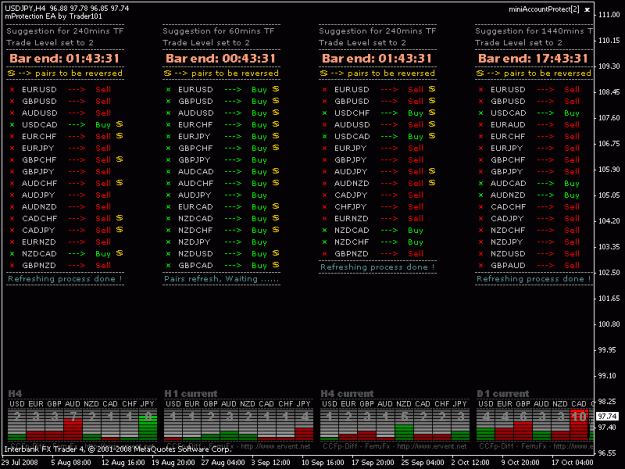Click the 29 Jul 2008 date label
The width and height of the screenshot is (625, 469).
click(x=20, y=462)
